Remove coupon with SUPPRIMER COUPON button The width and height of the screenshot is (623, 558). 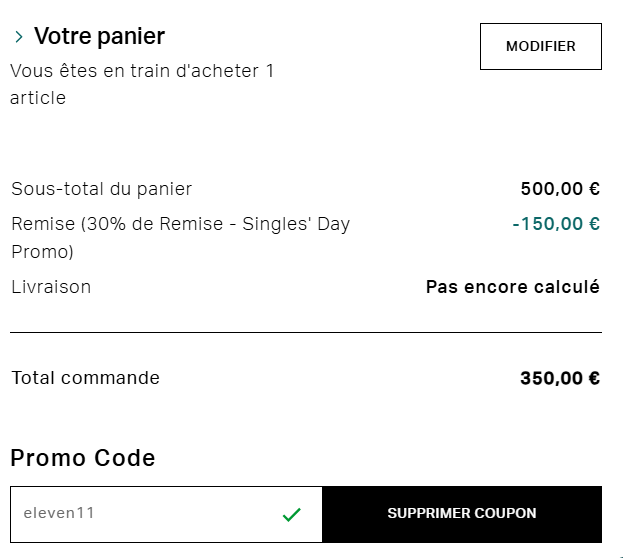coord(461,514)
